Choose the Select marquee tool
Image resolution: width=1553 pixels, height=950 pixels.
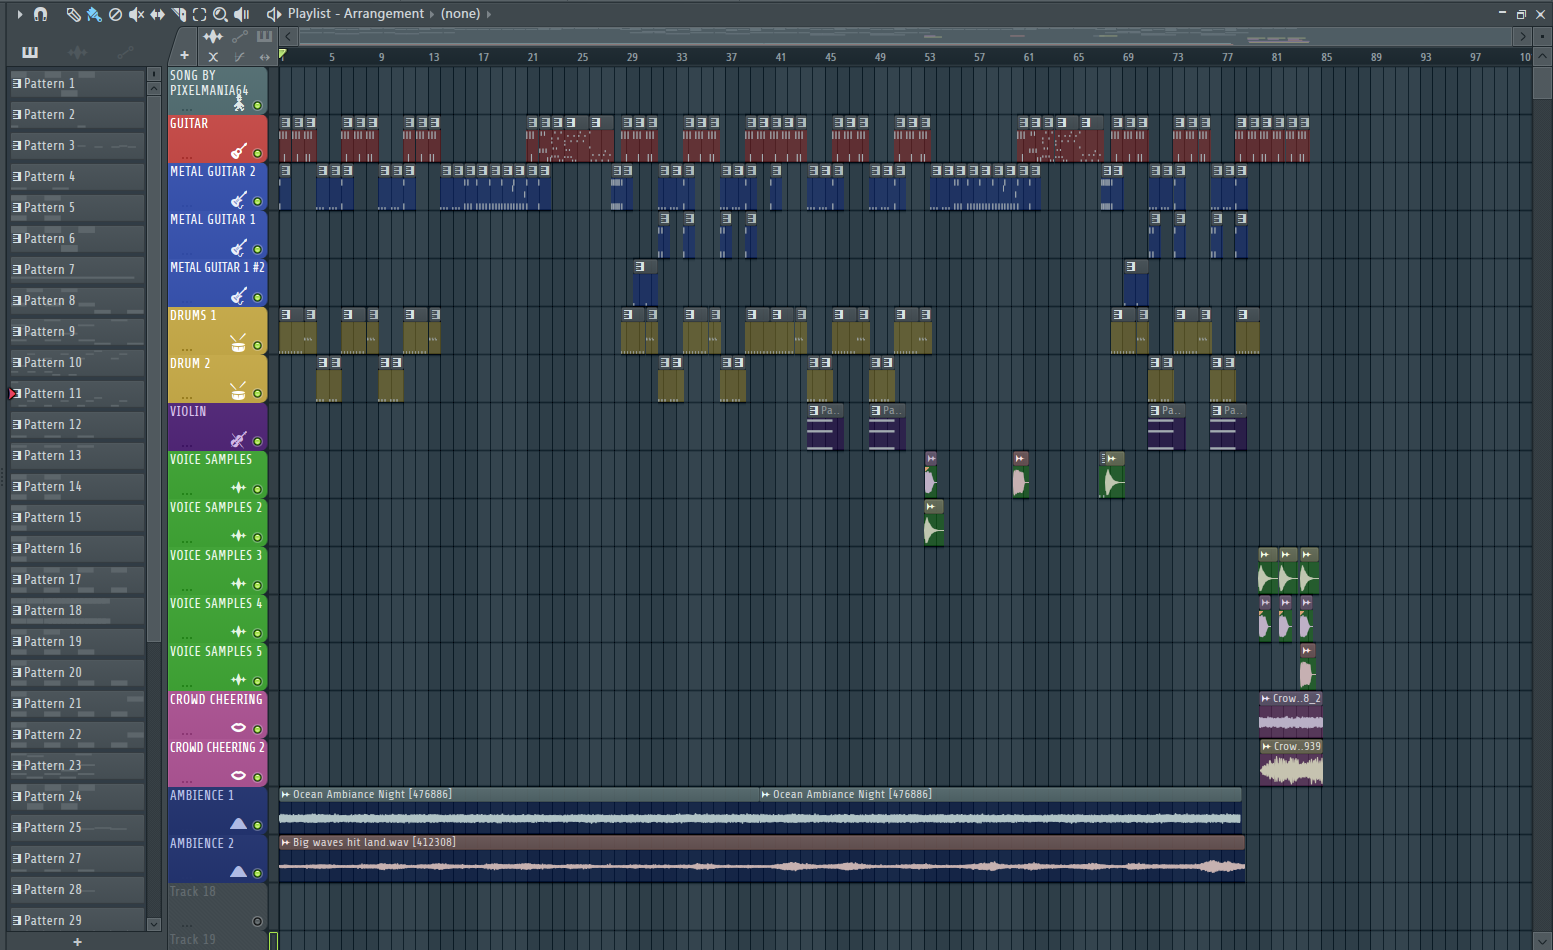pos(199,14)
